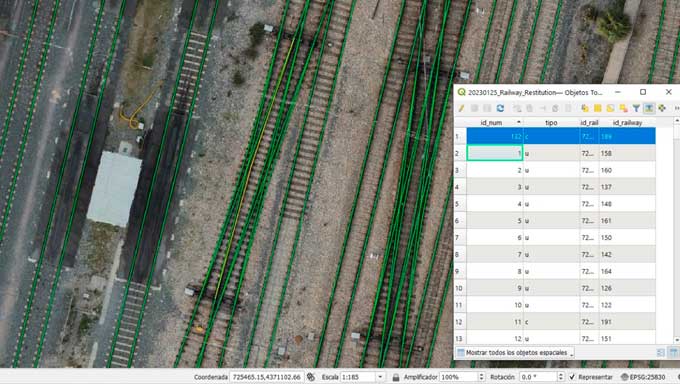Click id_railway cell with value 150
The width and height of the screenshot is (680, 384).
point(627,238)
